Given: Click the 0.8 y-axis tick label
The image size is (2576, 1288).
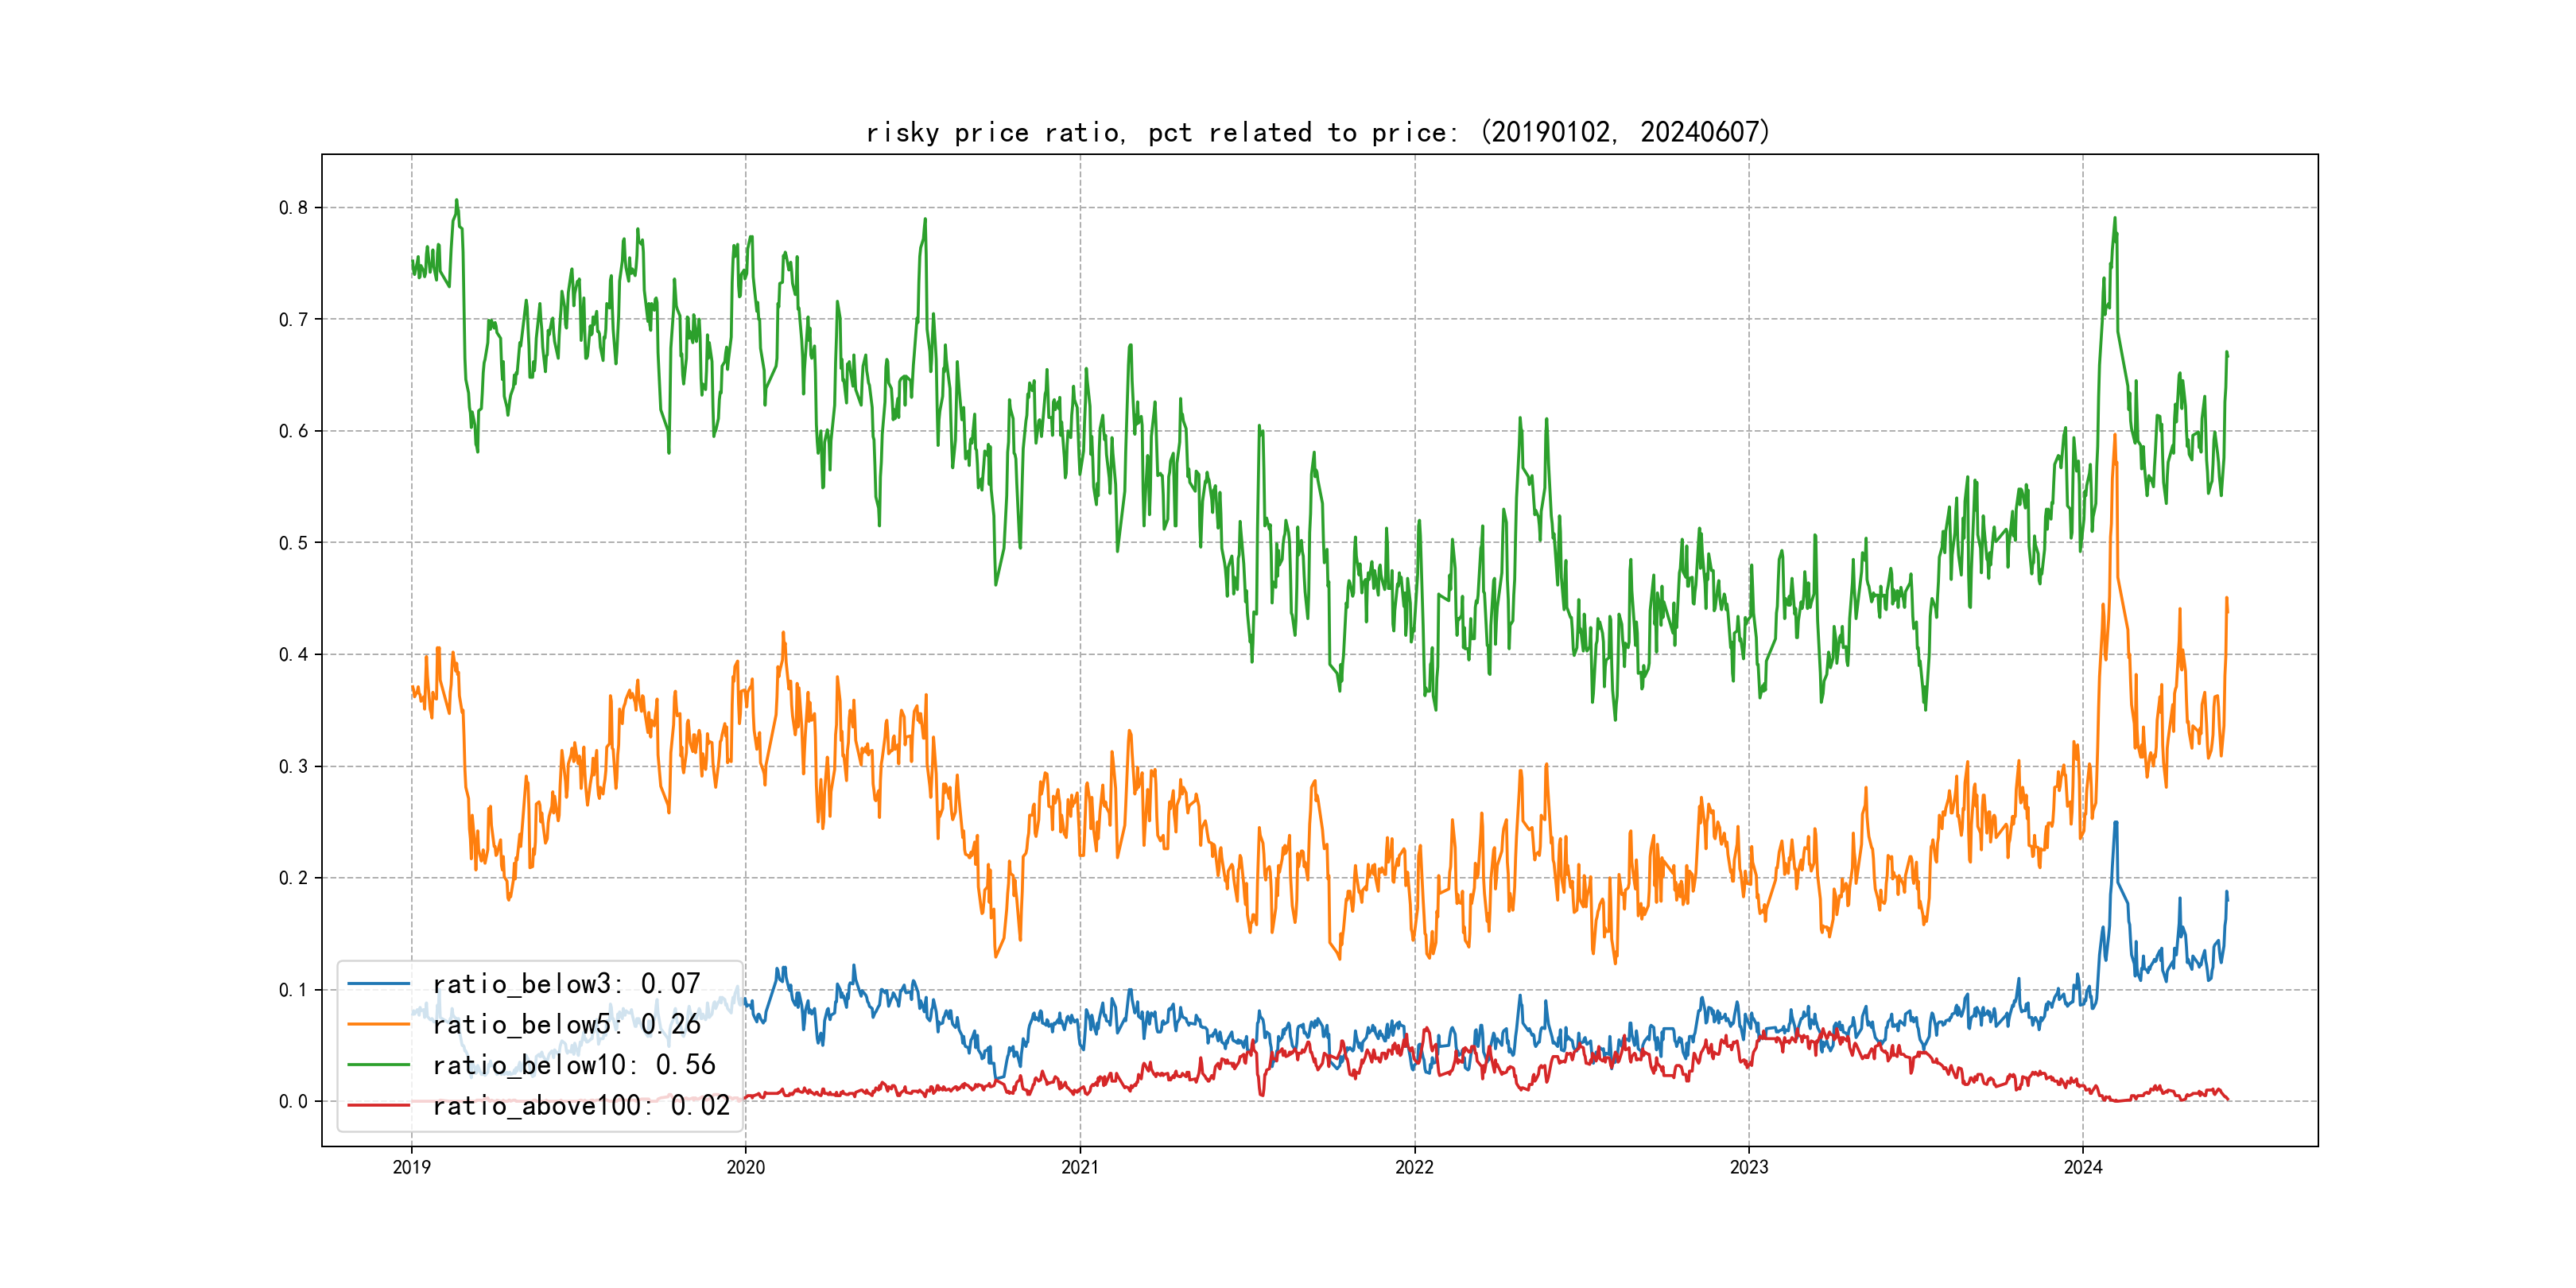Looking at the screenshot, I should tap(293, 208).
